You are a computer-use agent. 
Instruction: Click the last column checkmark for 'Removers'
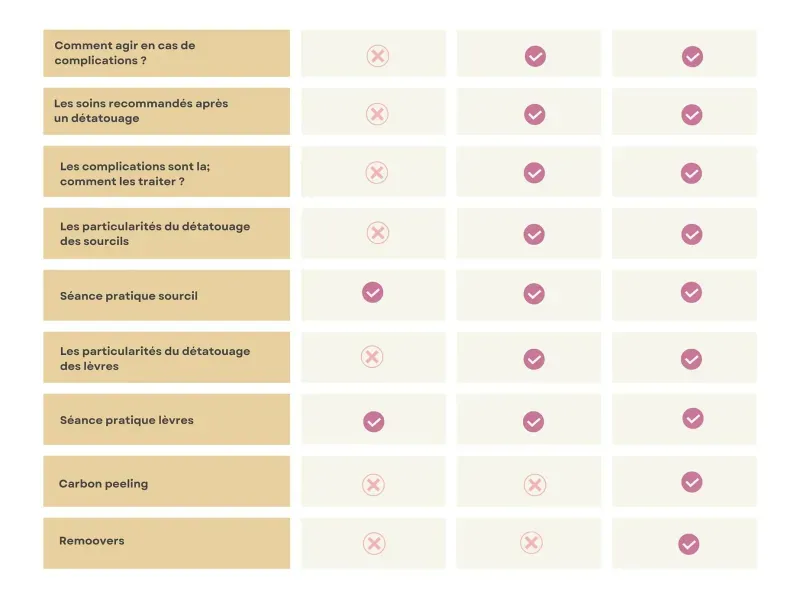[x=689, y=544]
